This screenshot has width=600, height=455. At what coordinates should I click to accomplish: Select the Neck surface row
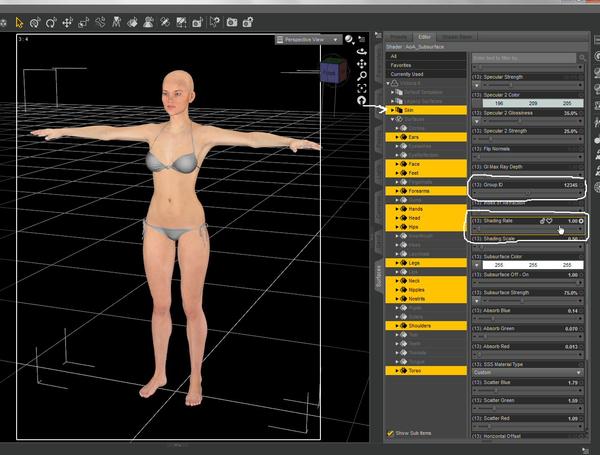coord(426,281)
